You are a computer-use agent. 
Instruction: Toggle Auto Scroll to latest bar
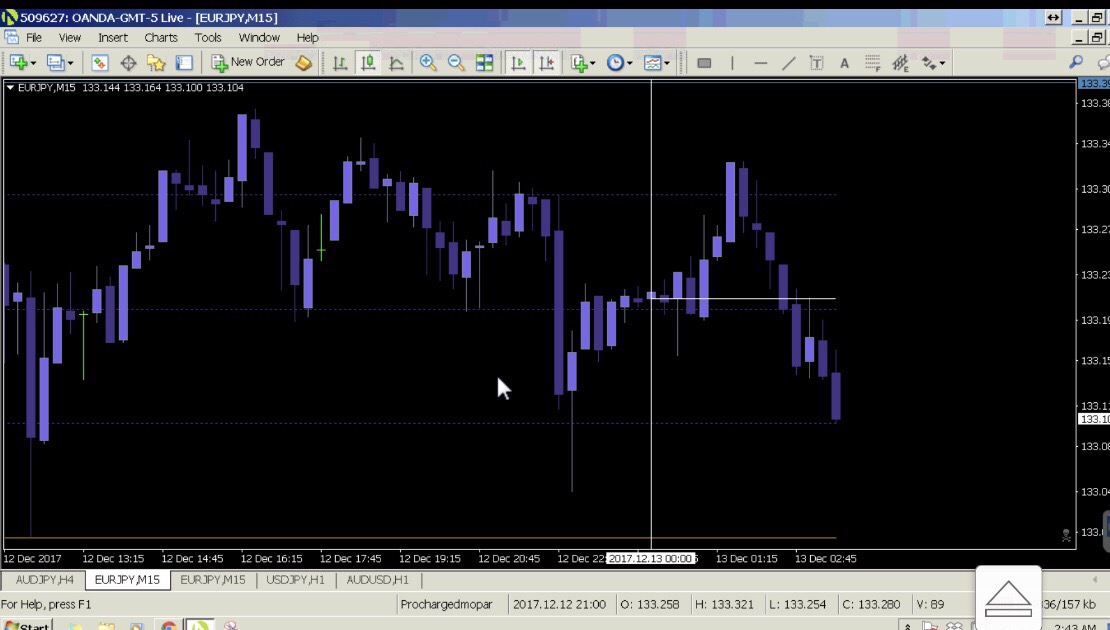(518, 63)
